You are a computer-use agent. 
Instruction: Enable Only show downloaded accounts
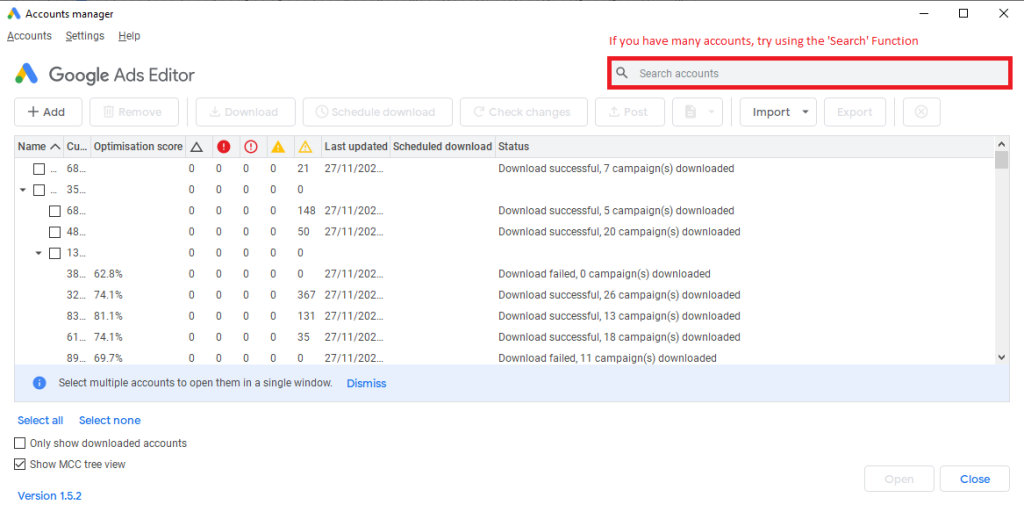(20, 443)
